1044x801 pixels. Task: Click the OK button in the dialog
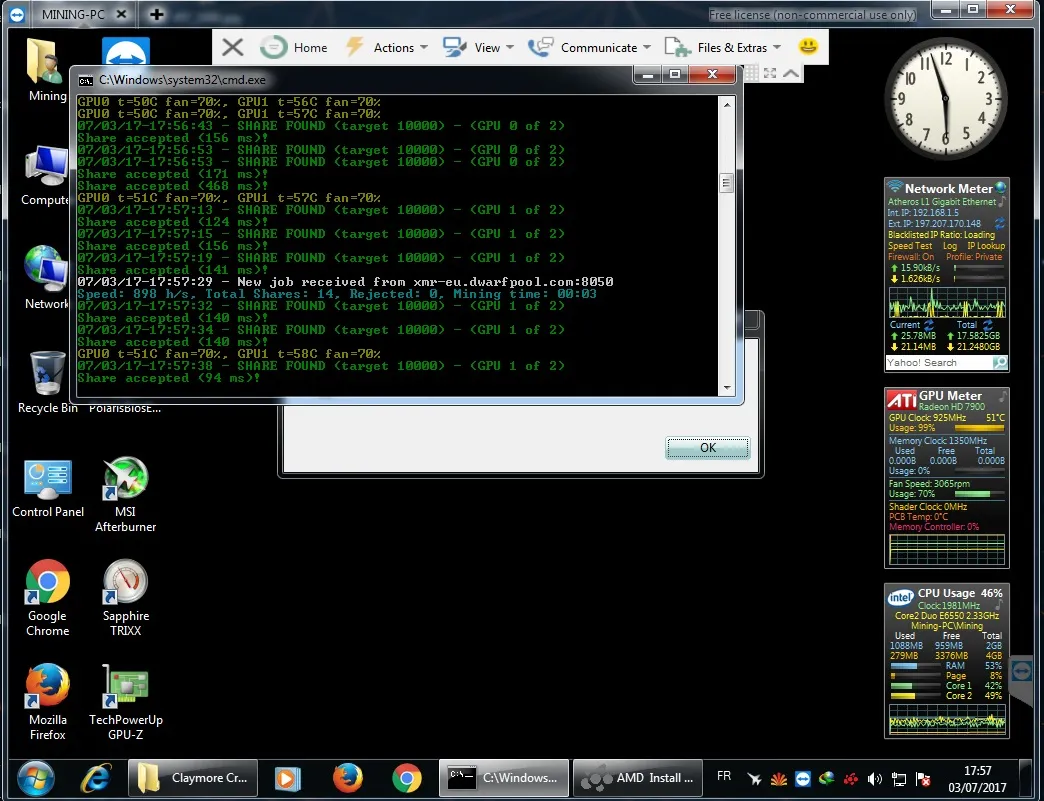[x=708, y=448]
